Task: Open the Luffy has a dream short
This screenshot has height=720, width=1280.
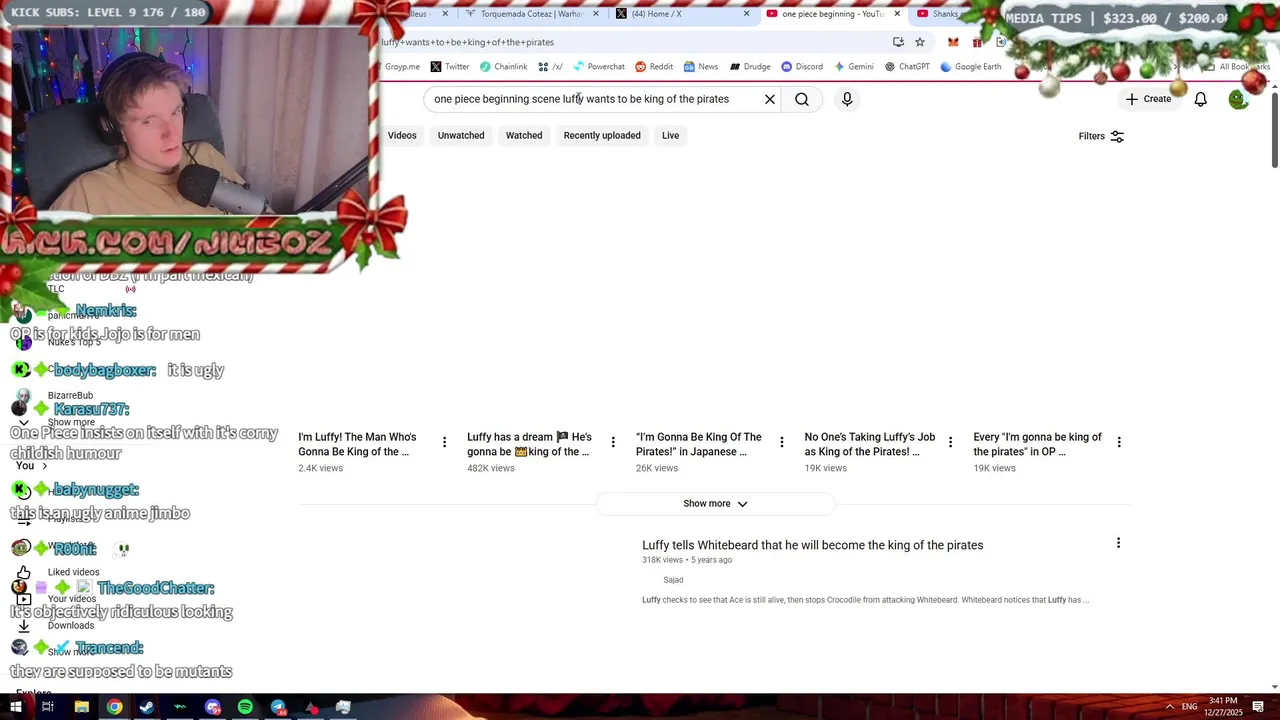Action: click(x=529, y=444)
